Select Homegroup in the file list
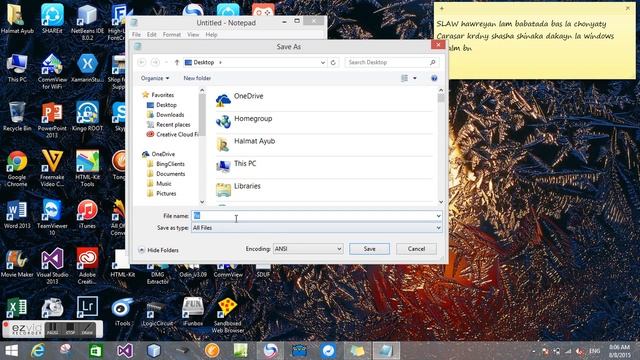The height and width of the screenshot is (360, 640). [324, 122]
